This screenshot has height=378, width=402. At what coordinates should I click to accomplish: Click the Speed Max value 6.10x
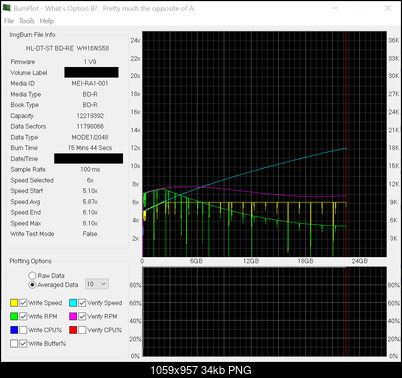click(x=90, y=223)
